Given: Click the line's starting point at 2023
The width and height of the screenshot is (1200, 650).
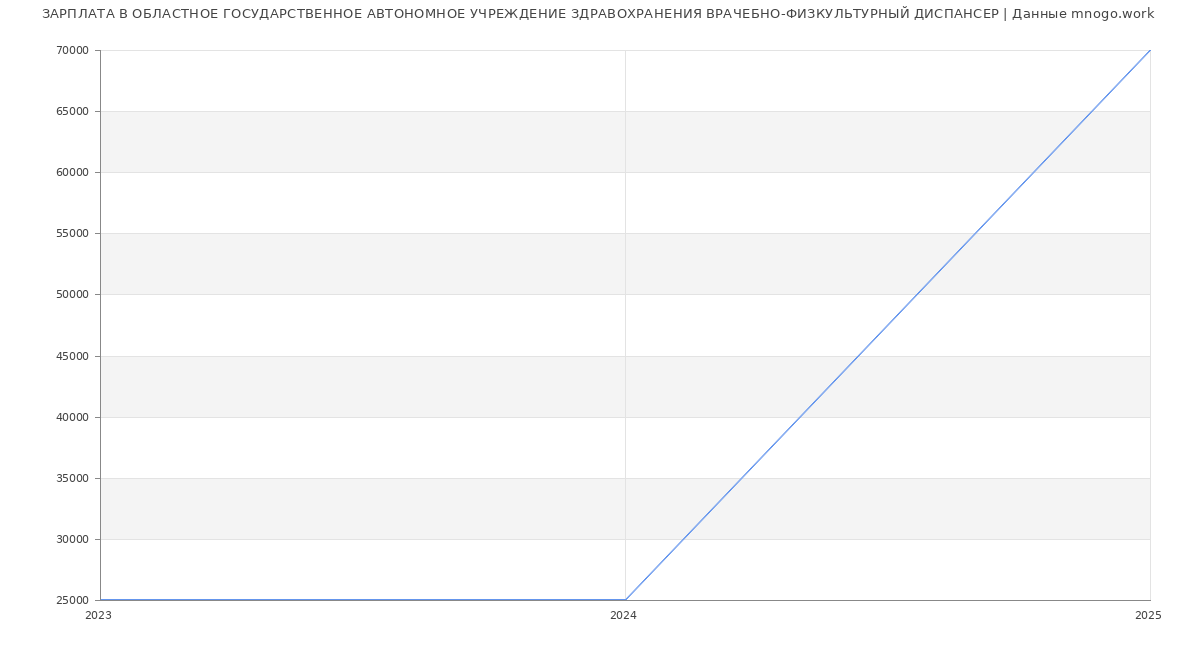Looking at the screenshot, I should (100, 600).
